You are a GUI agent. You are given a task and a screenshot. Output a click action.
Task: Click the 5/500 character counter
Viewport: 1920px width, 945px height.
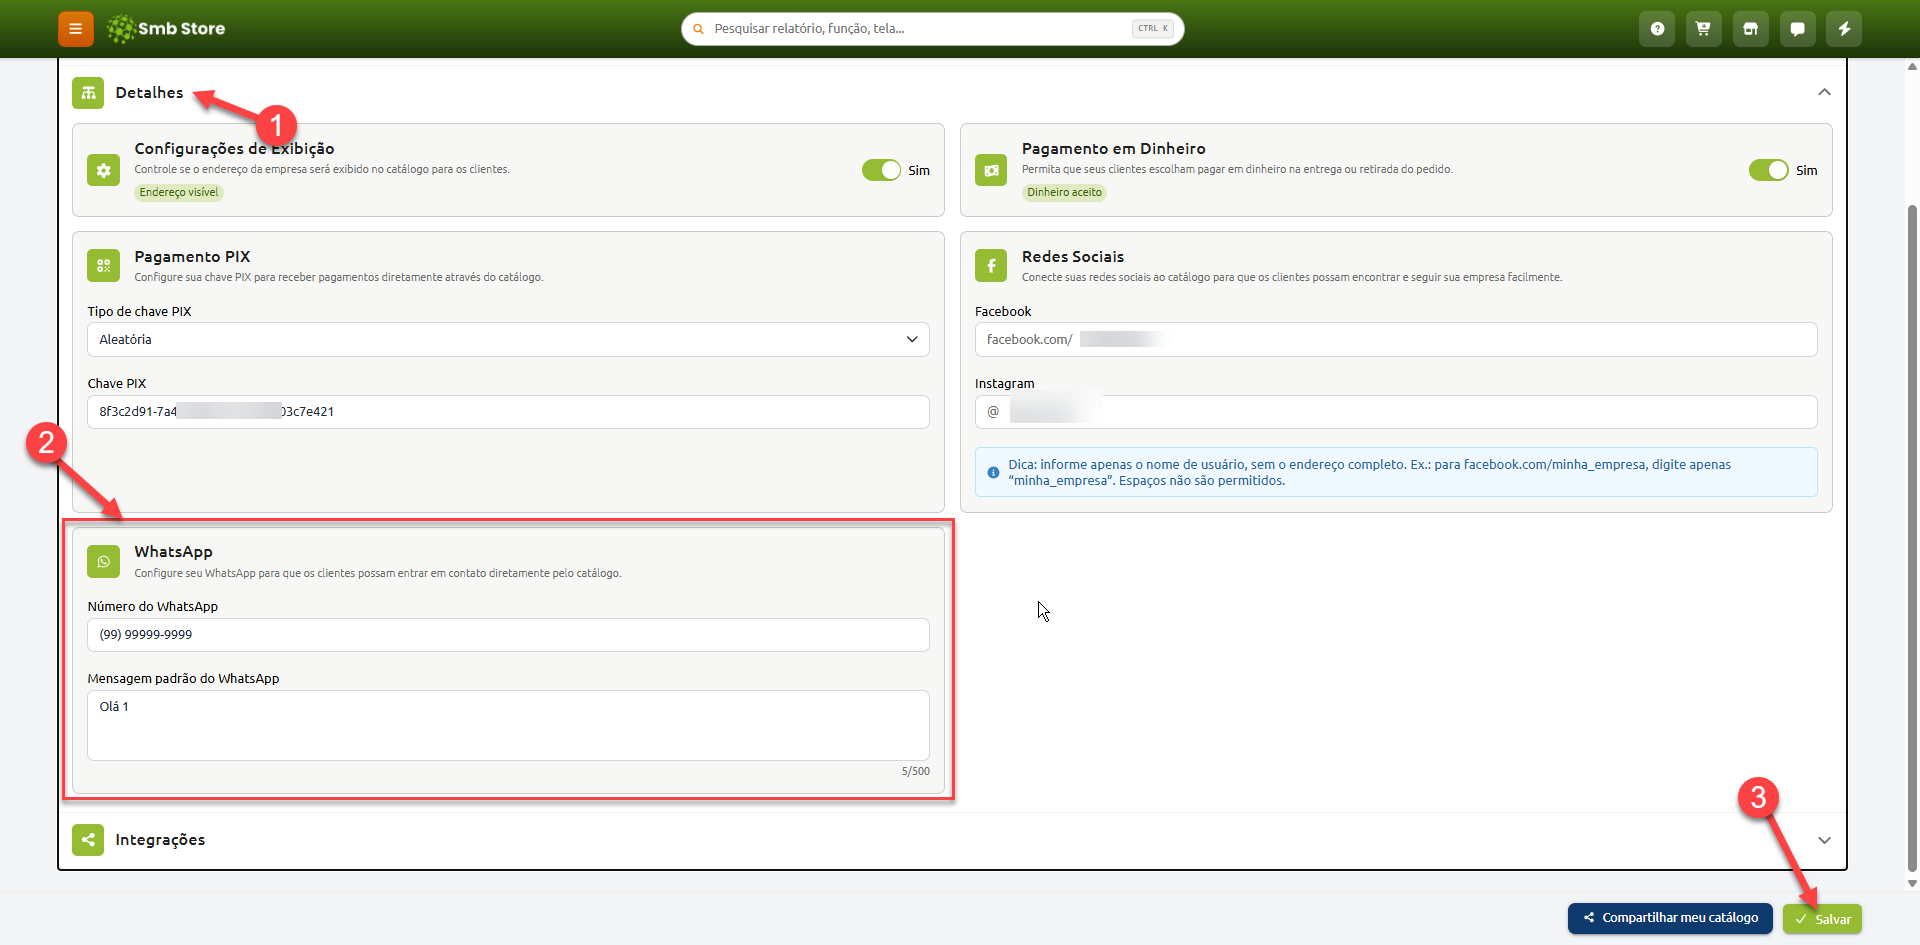(x=915, y=772)
